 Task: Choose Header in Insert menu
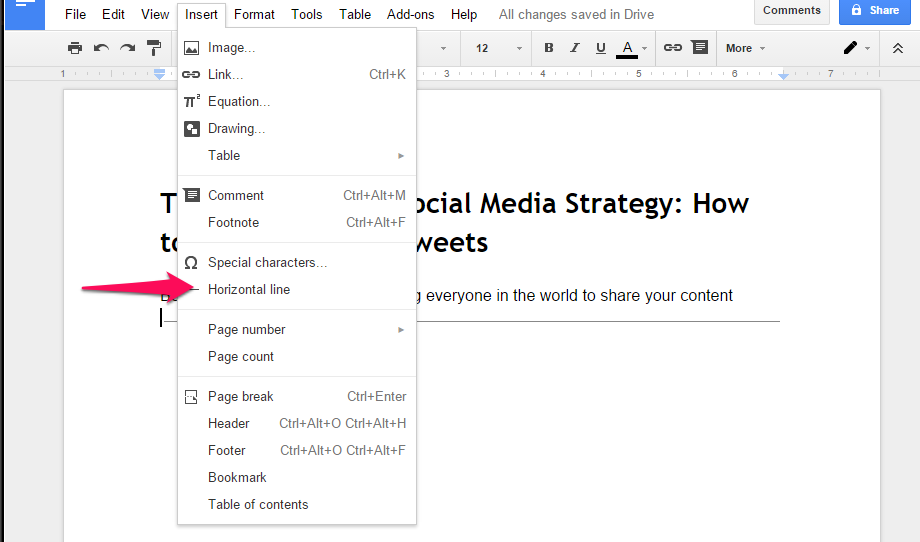coord(297,423)
